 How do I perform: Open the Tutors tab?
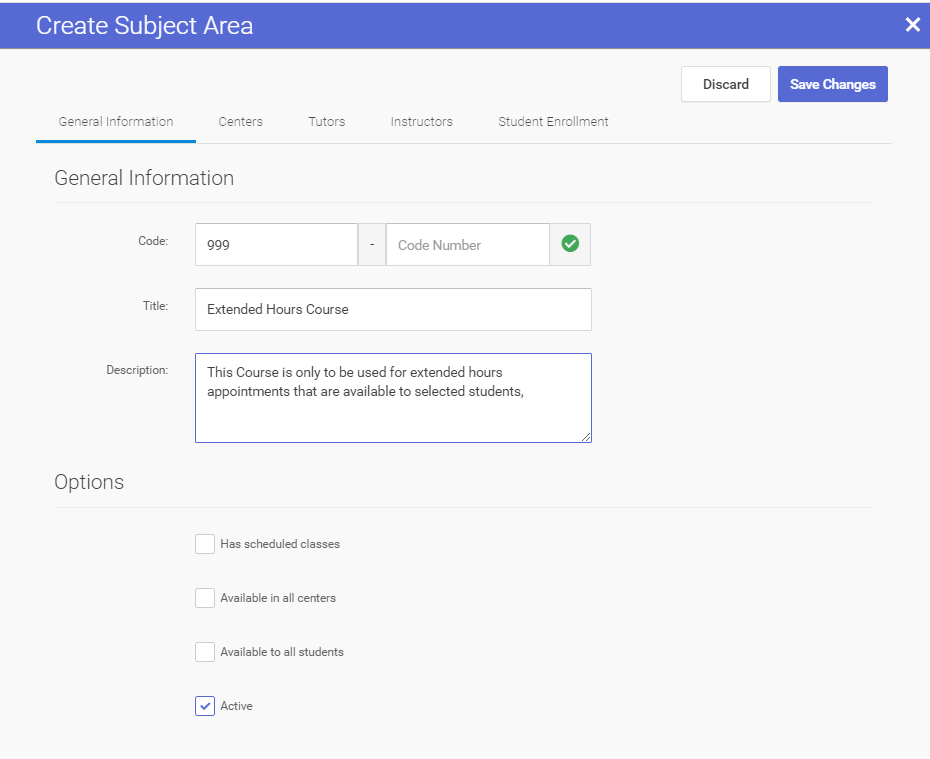[x=327, y=122]
